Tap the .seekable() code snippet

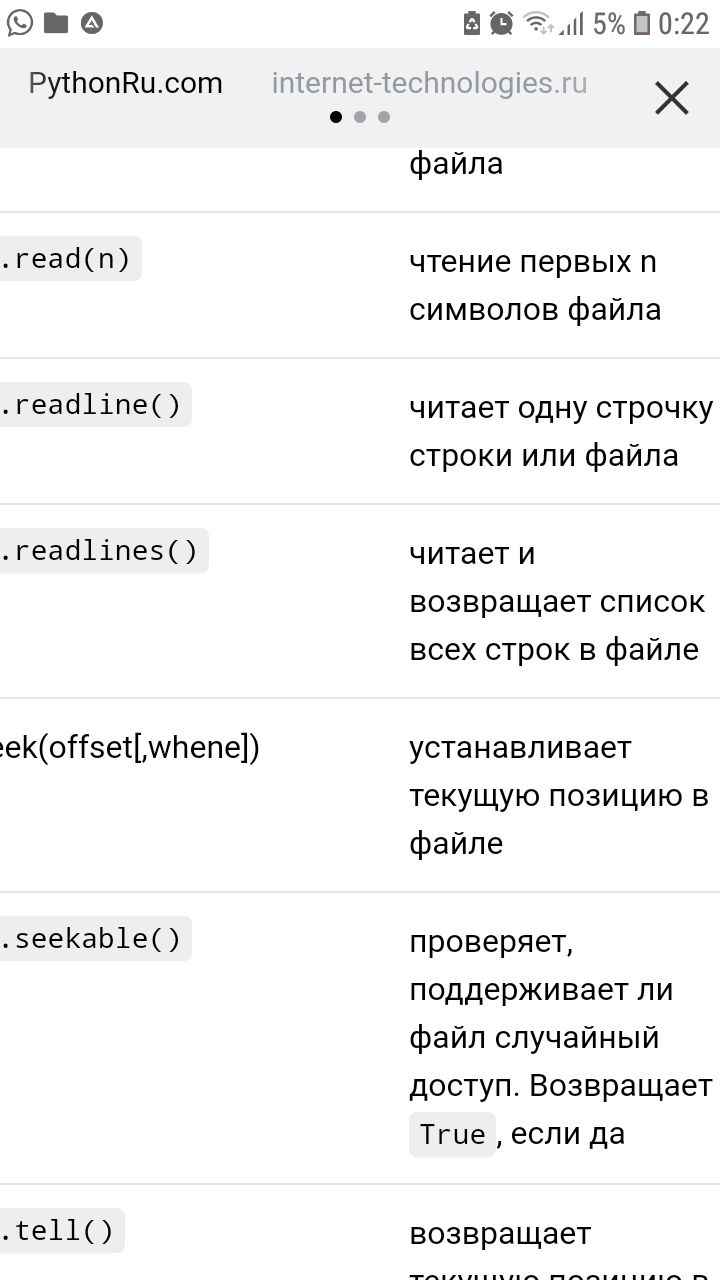point(91,939)
